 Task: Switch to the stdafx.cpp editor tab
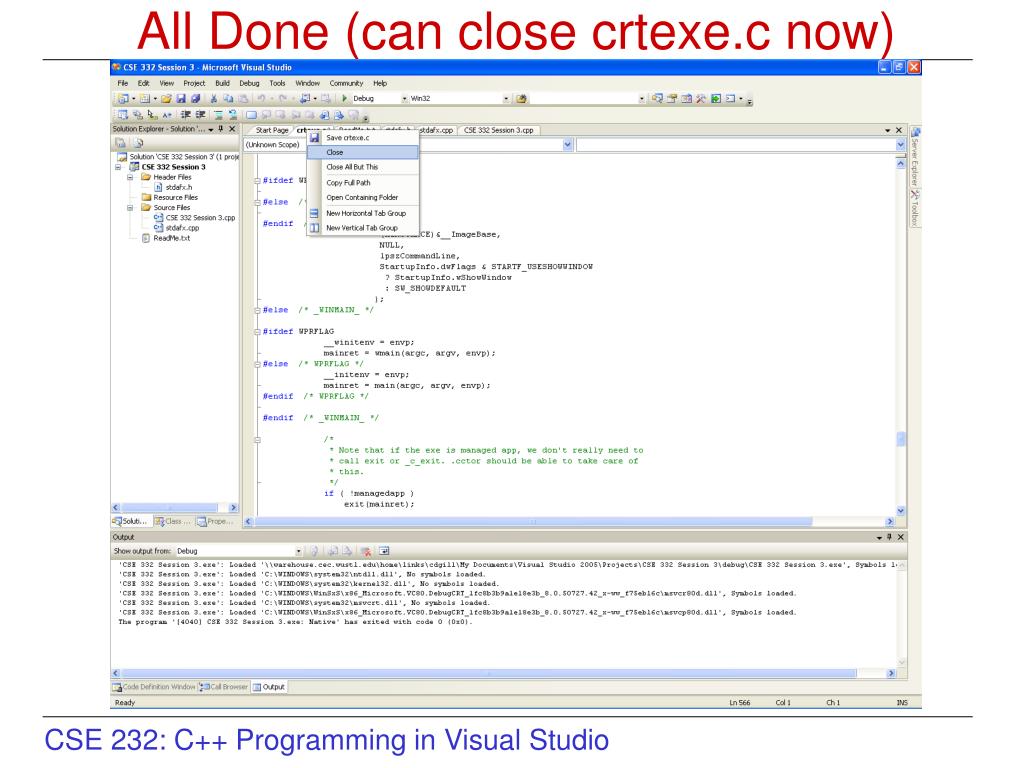tap(436, 130)
